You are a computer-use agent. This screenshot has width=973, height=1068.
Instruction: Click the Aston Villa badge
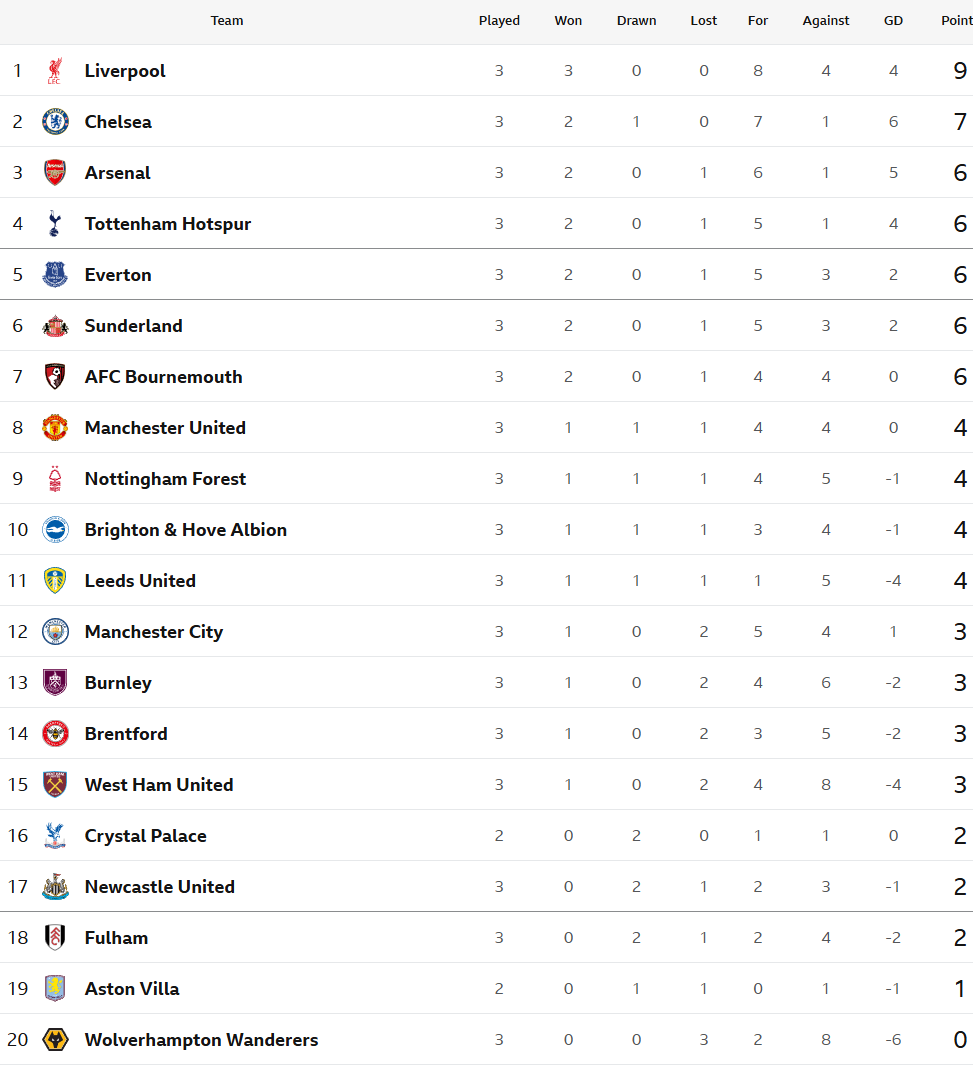(55, 989)
